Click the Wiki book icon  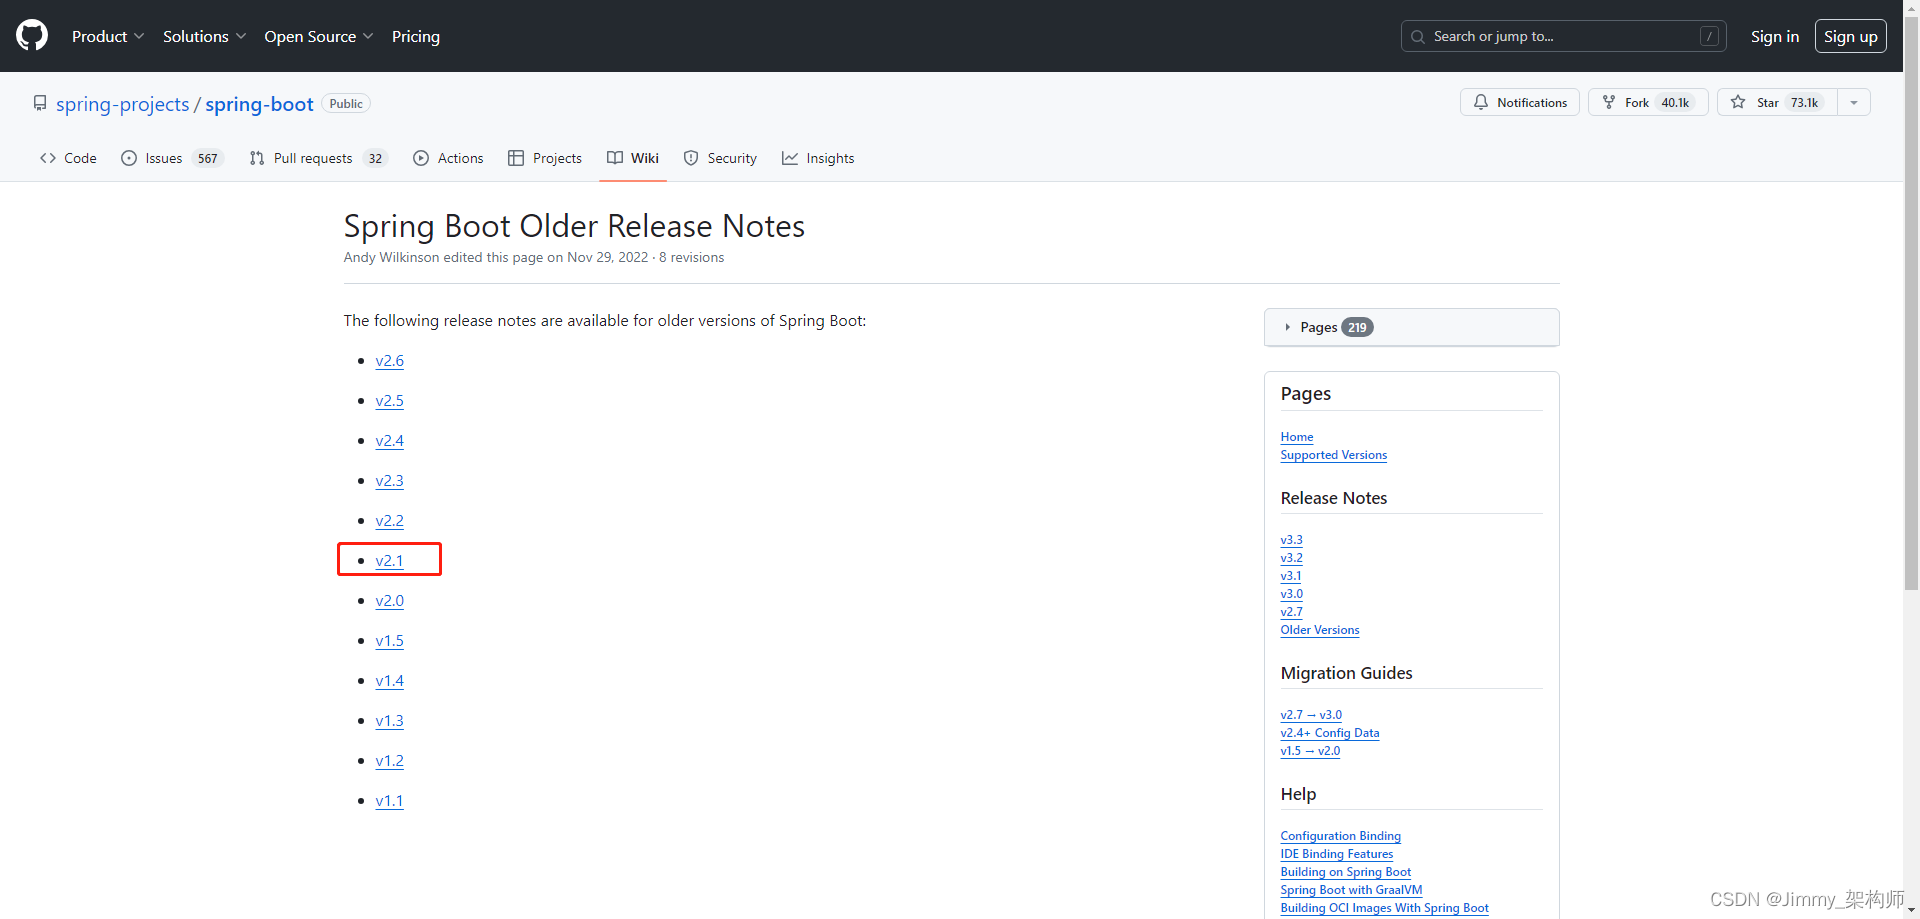pyautogui.click(x=615, y=158)
